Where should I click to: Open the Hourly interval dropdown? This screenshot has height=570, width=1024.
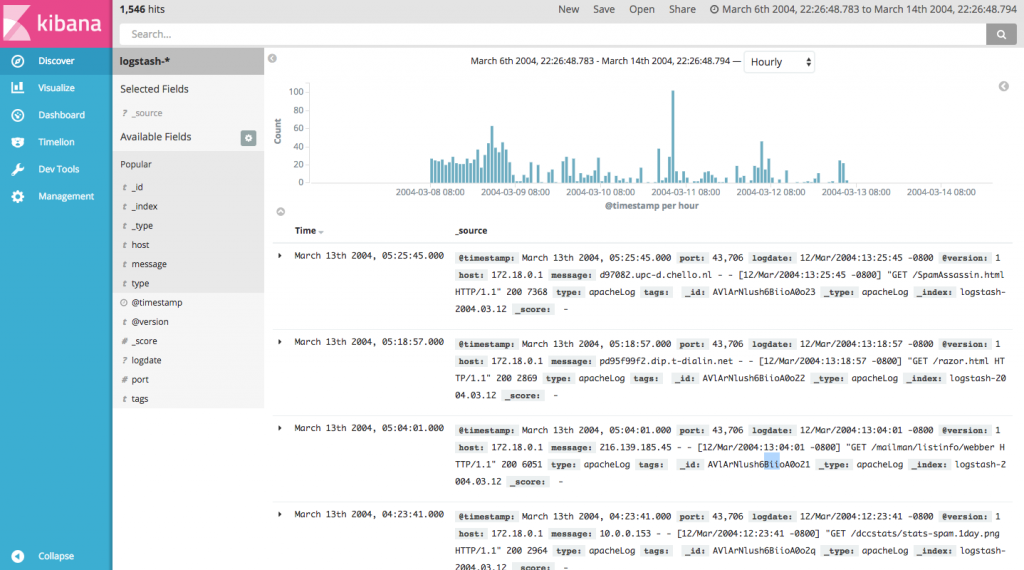(x=779, y=62)
